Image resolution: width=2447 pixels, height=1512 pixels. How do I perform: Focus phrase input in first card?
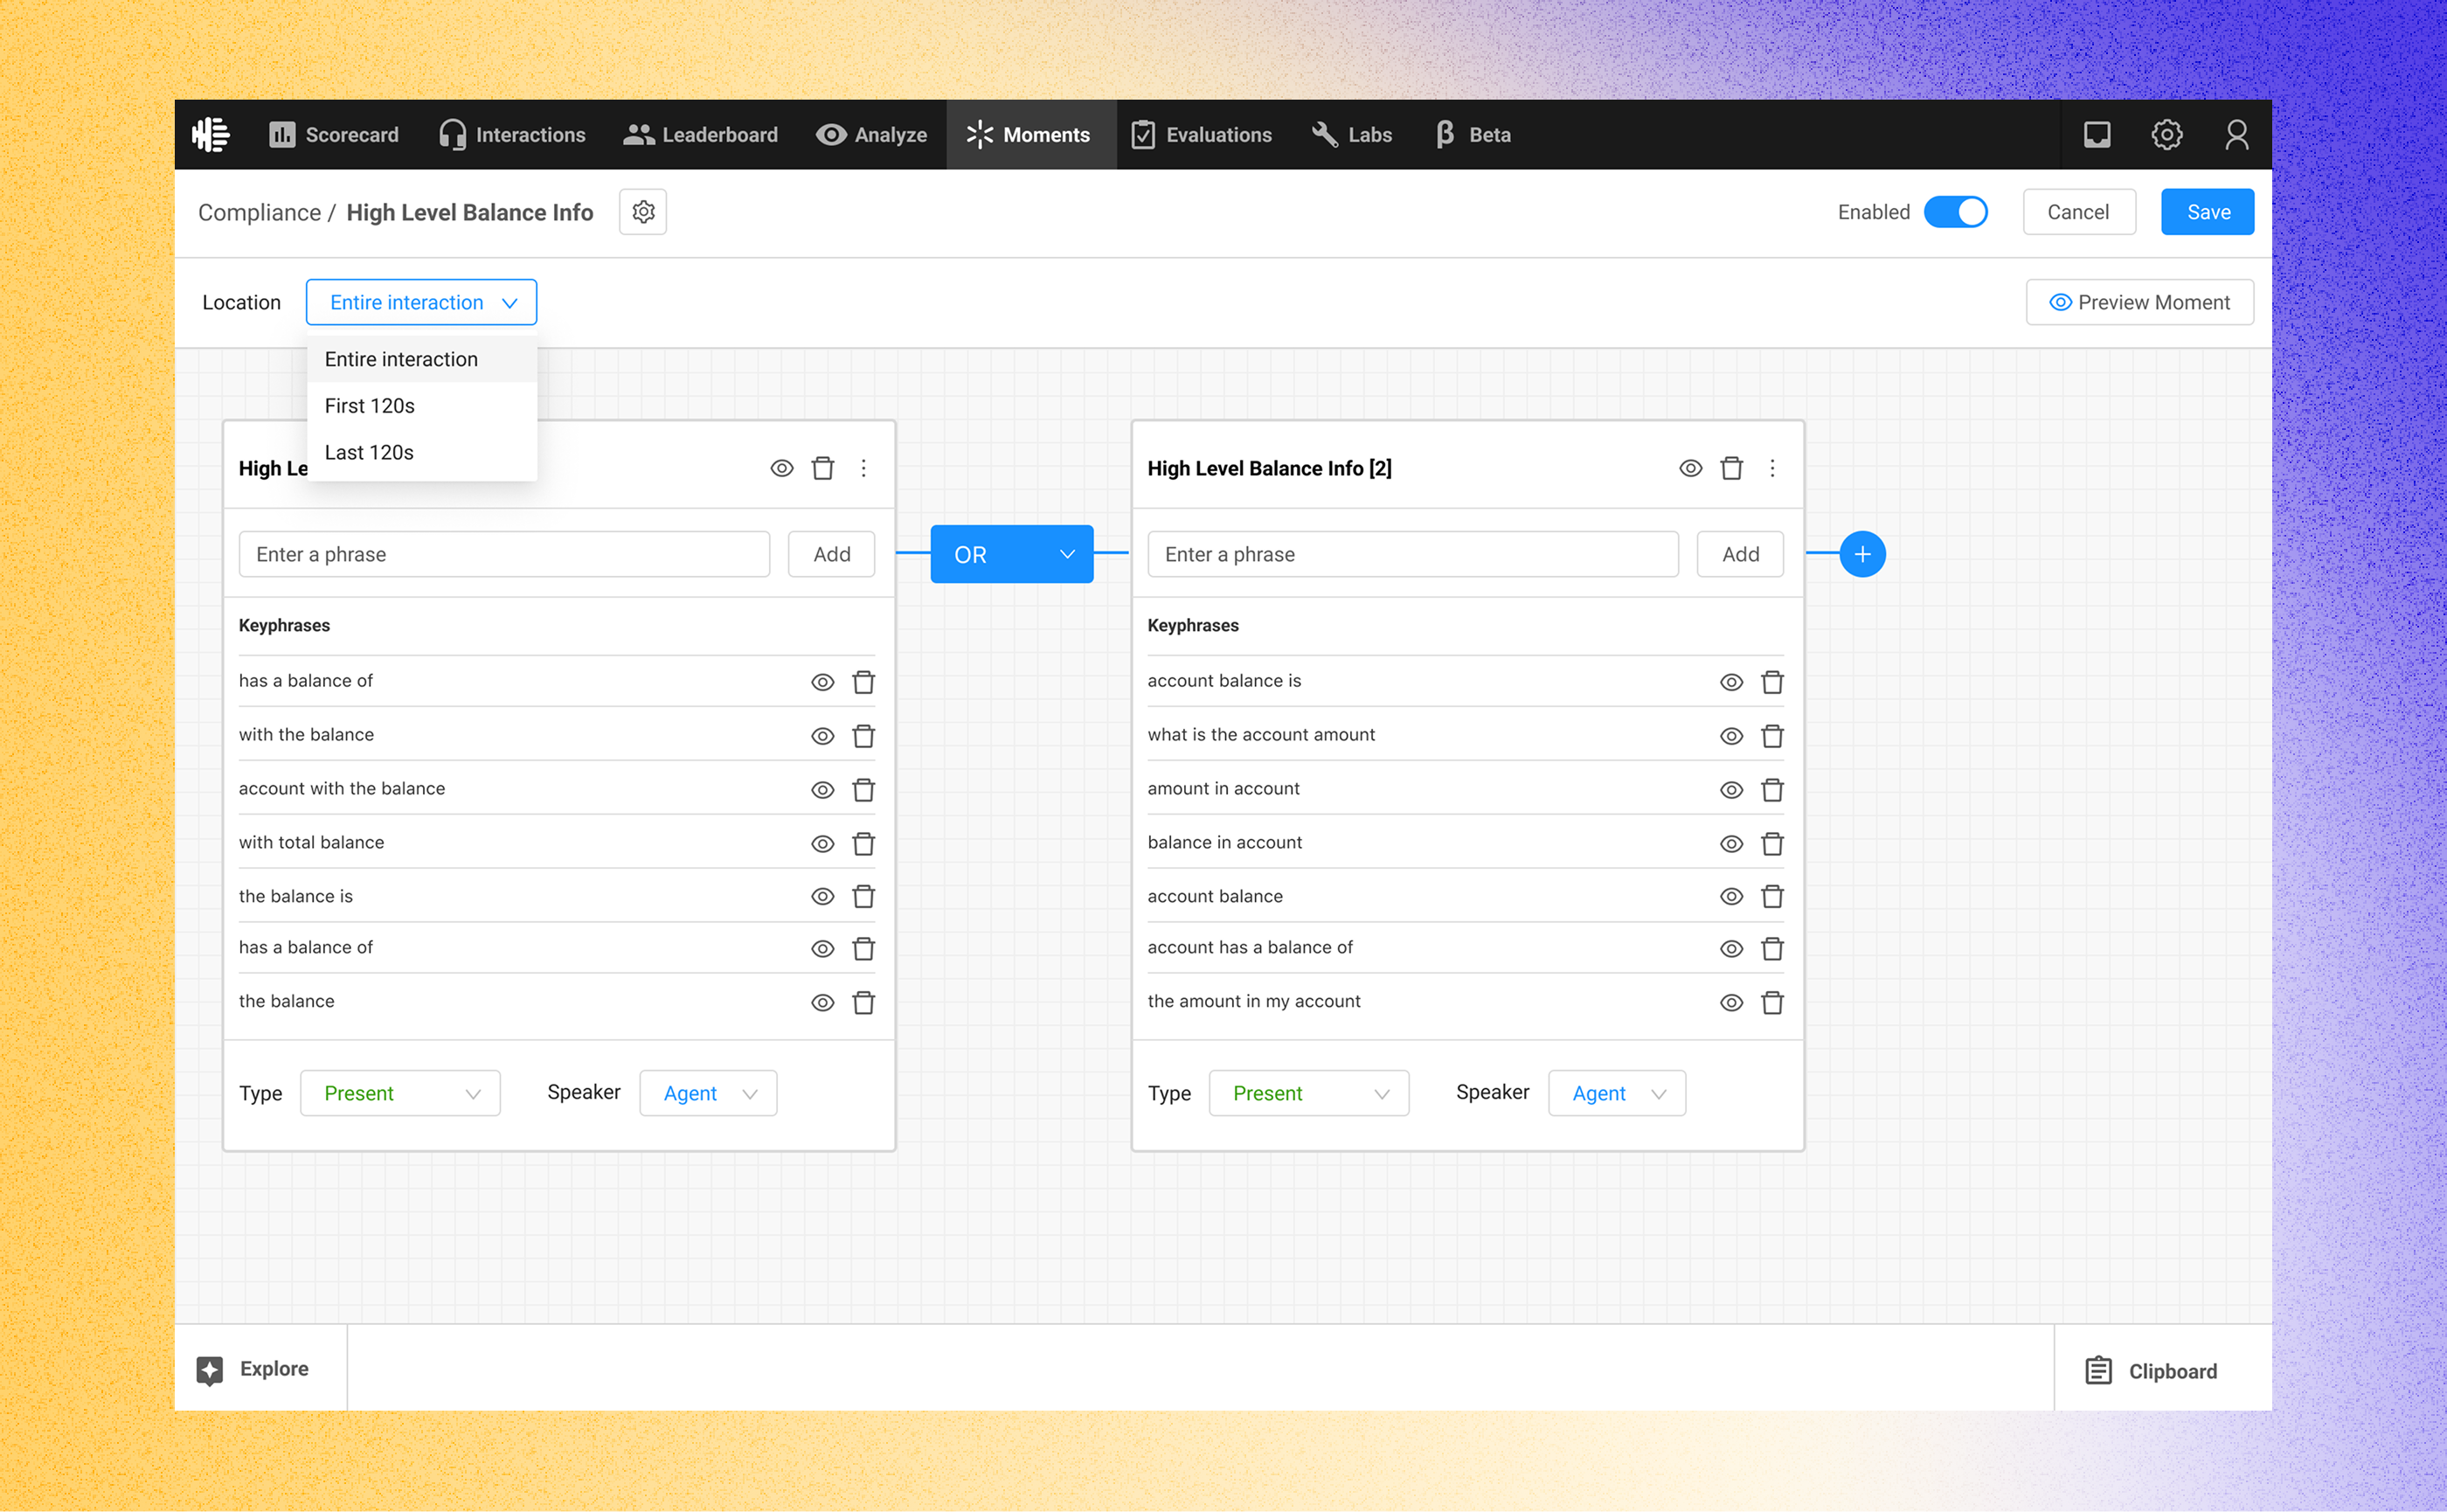point(504,554)
